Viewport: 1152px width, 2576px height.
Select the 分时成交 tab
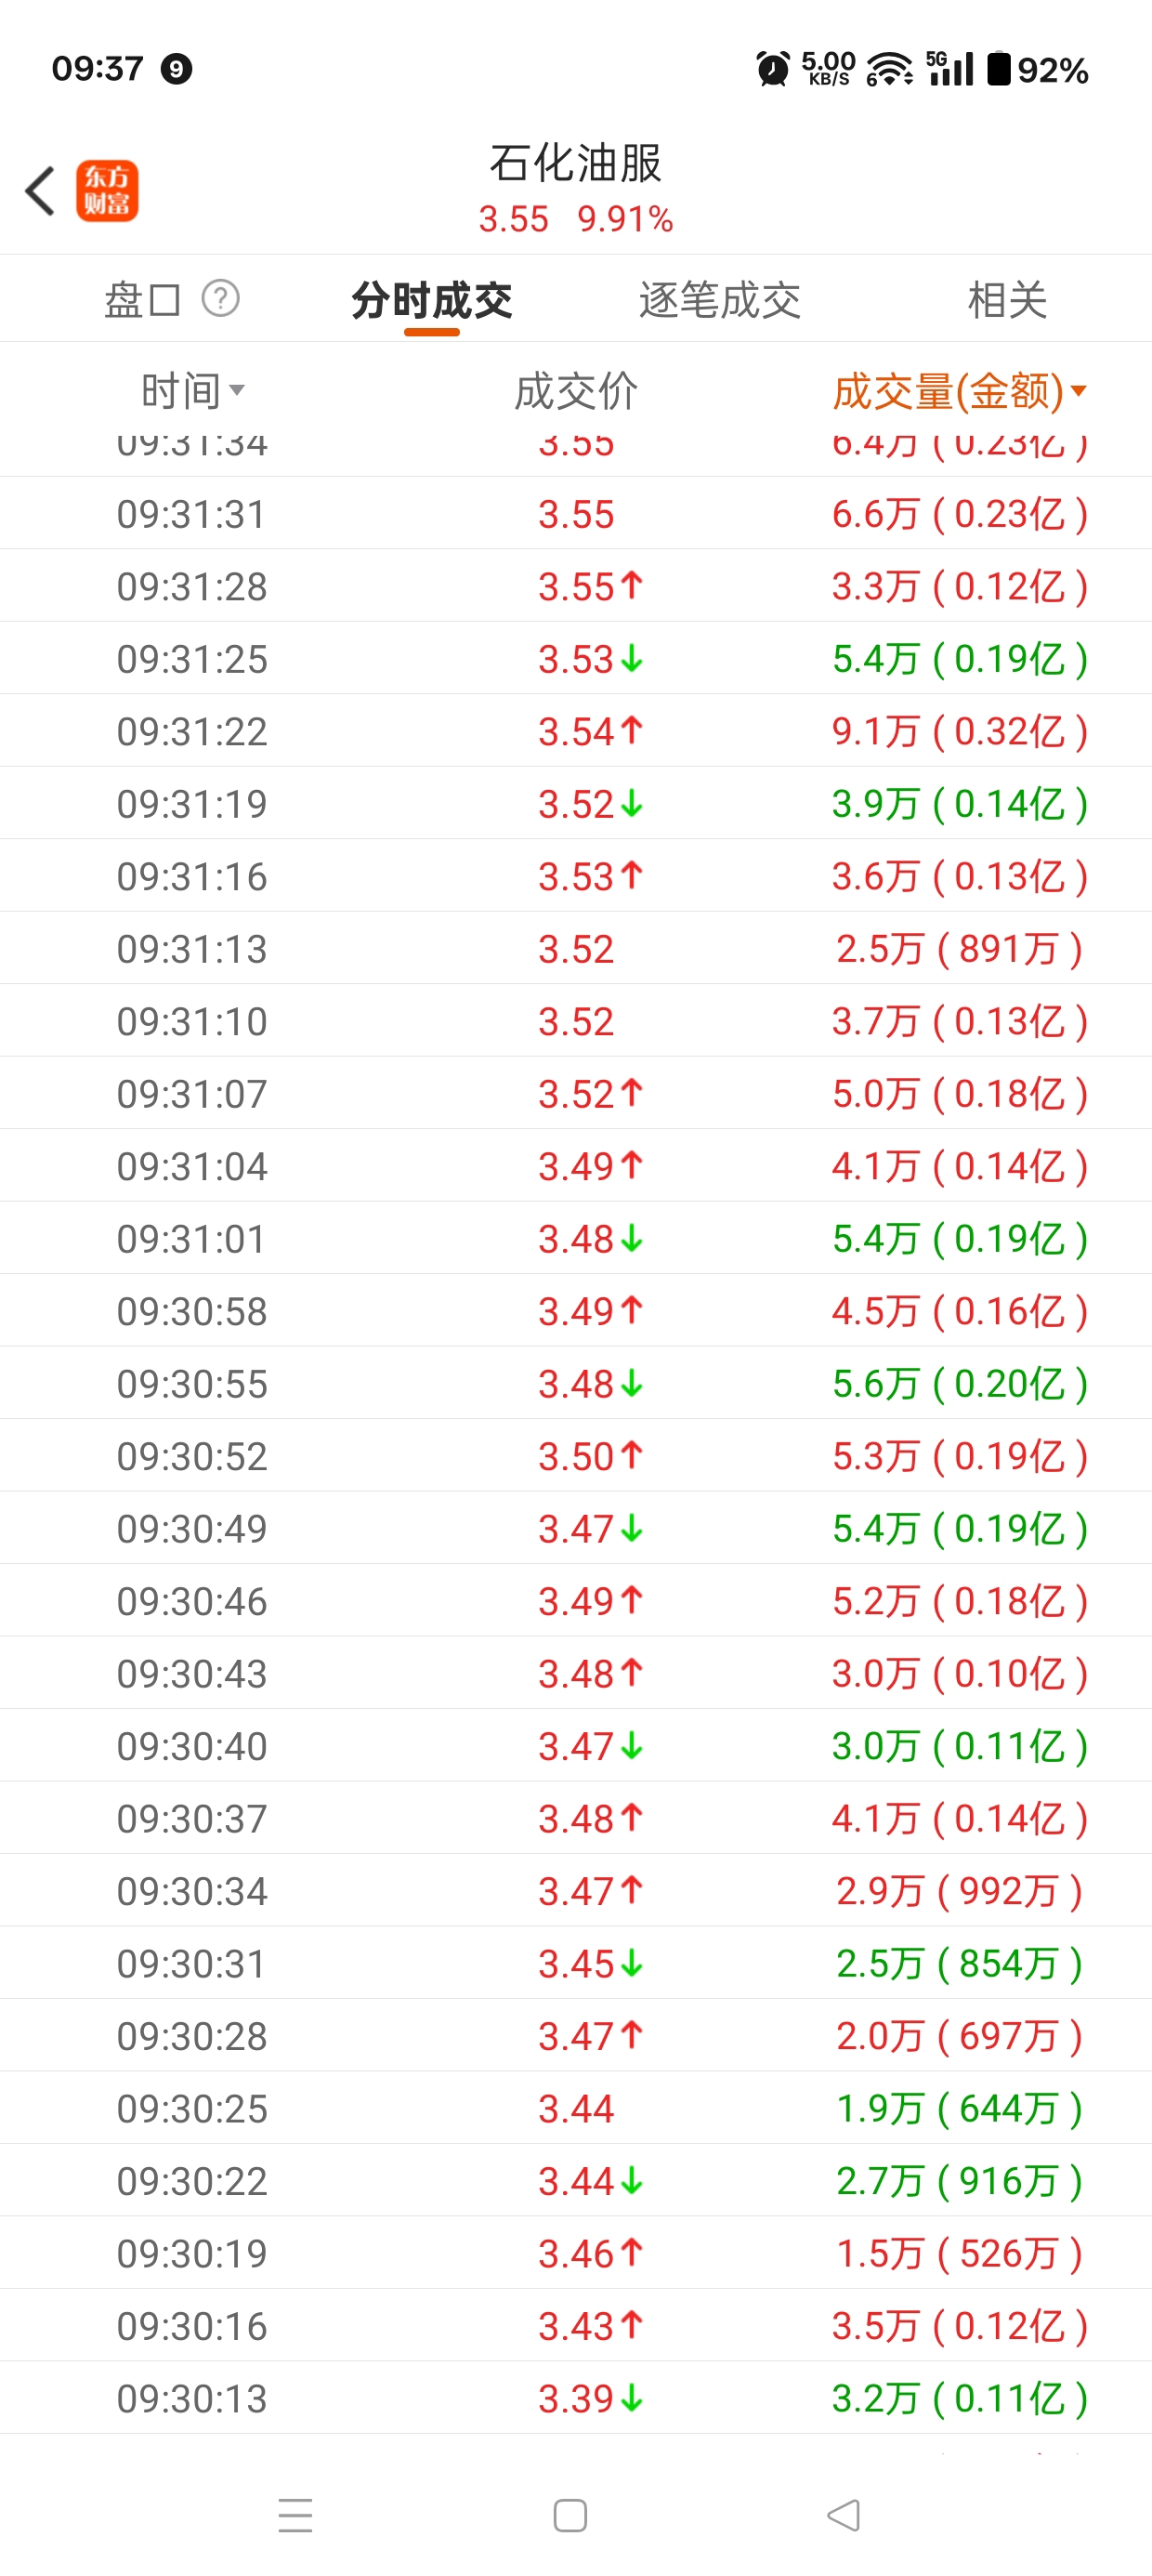431,300
